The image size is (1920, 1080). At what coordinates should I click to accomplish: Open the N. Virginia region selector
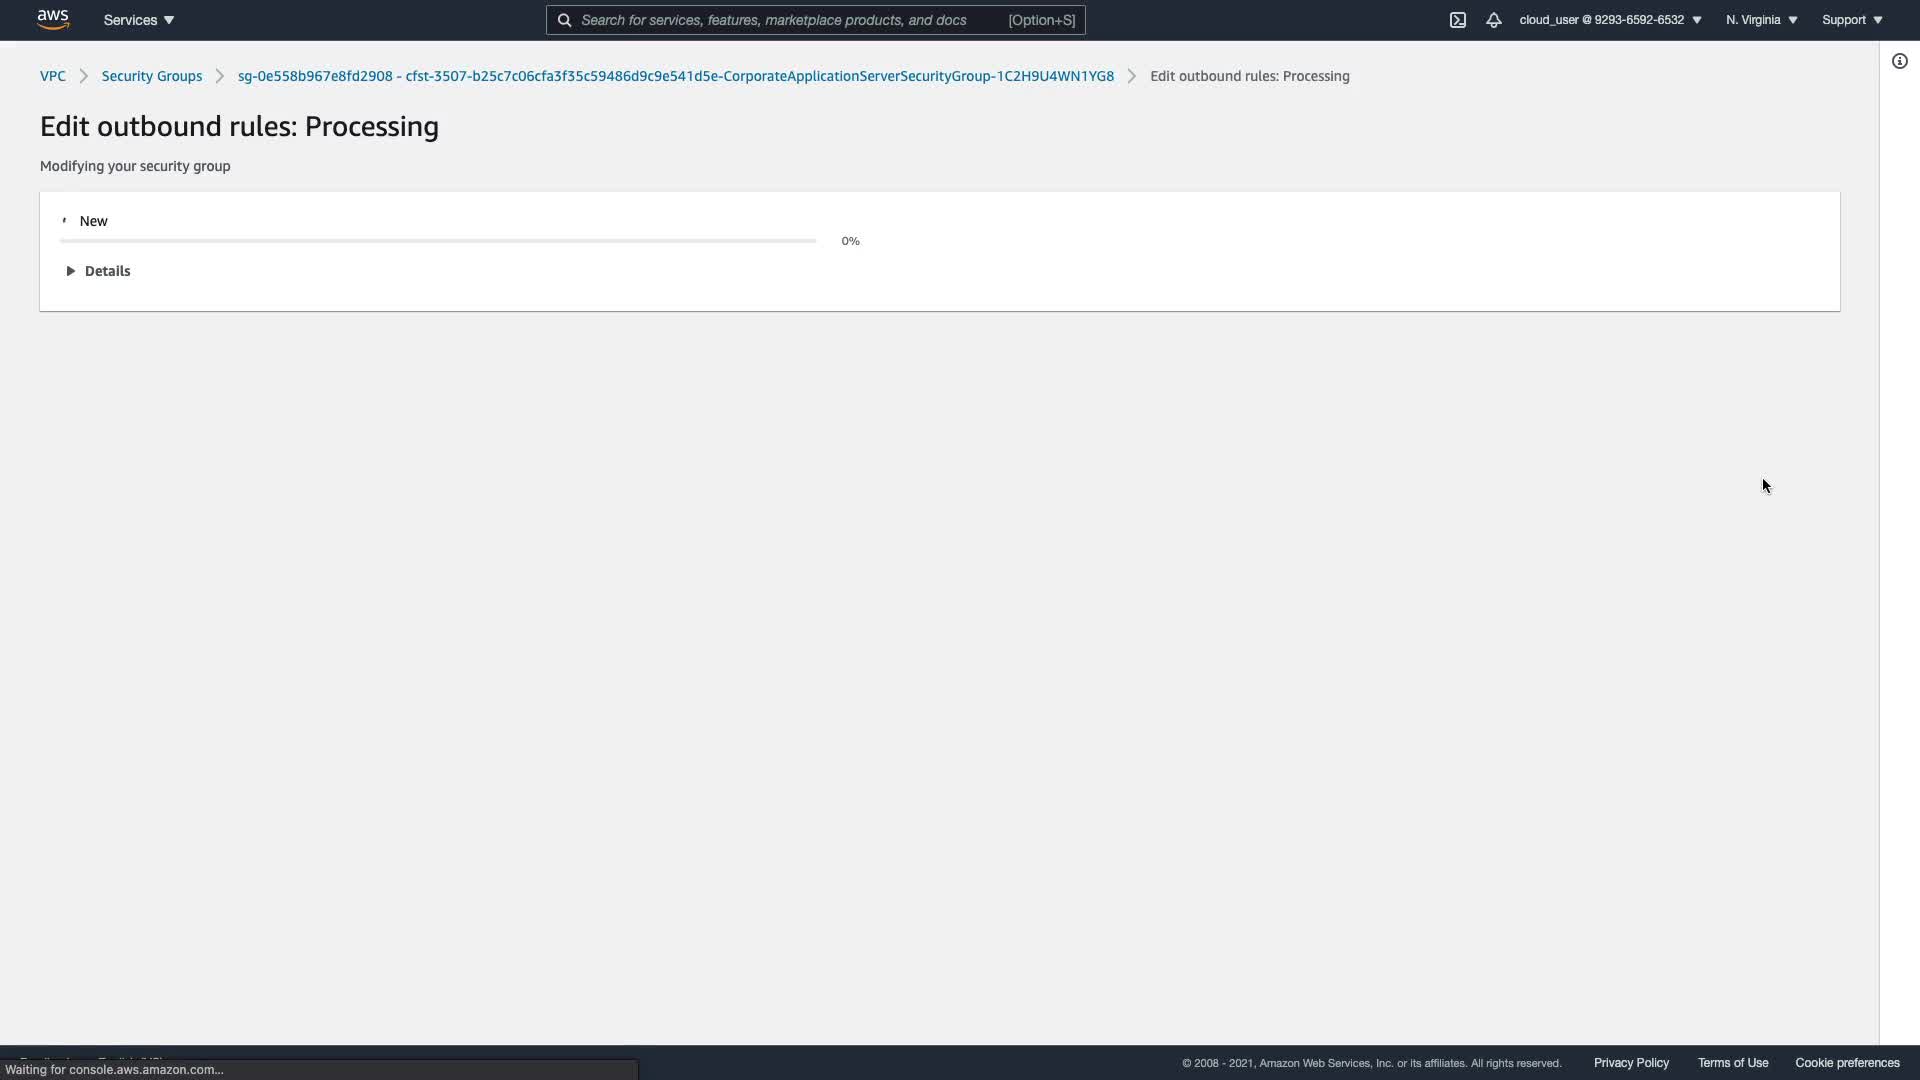1761,20
